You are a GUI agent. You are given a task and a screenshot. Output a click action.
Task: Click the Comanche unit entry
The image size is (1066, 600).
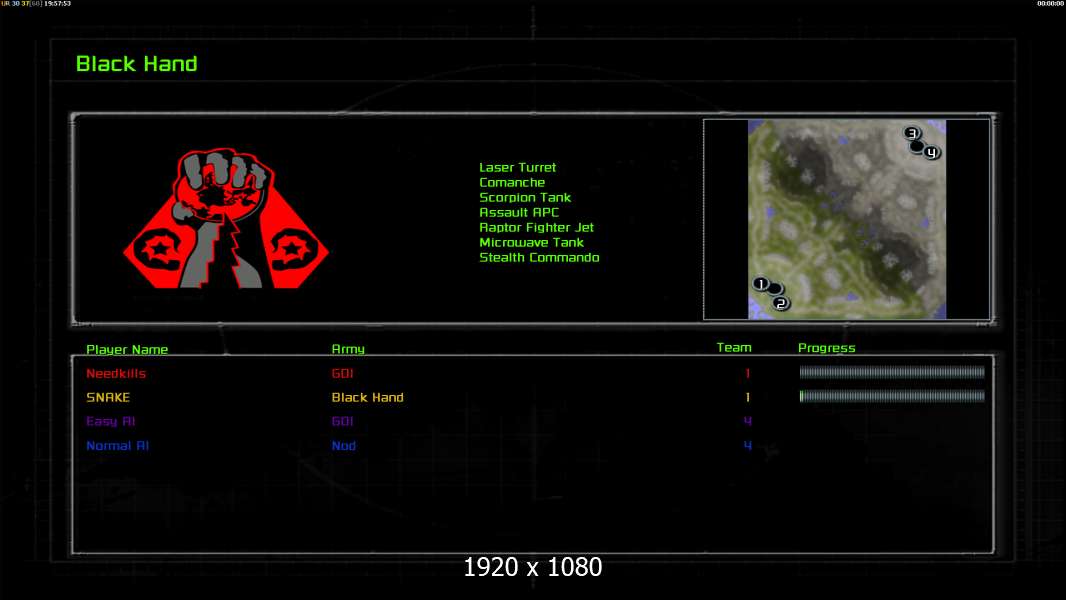pos(512,182)
